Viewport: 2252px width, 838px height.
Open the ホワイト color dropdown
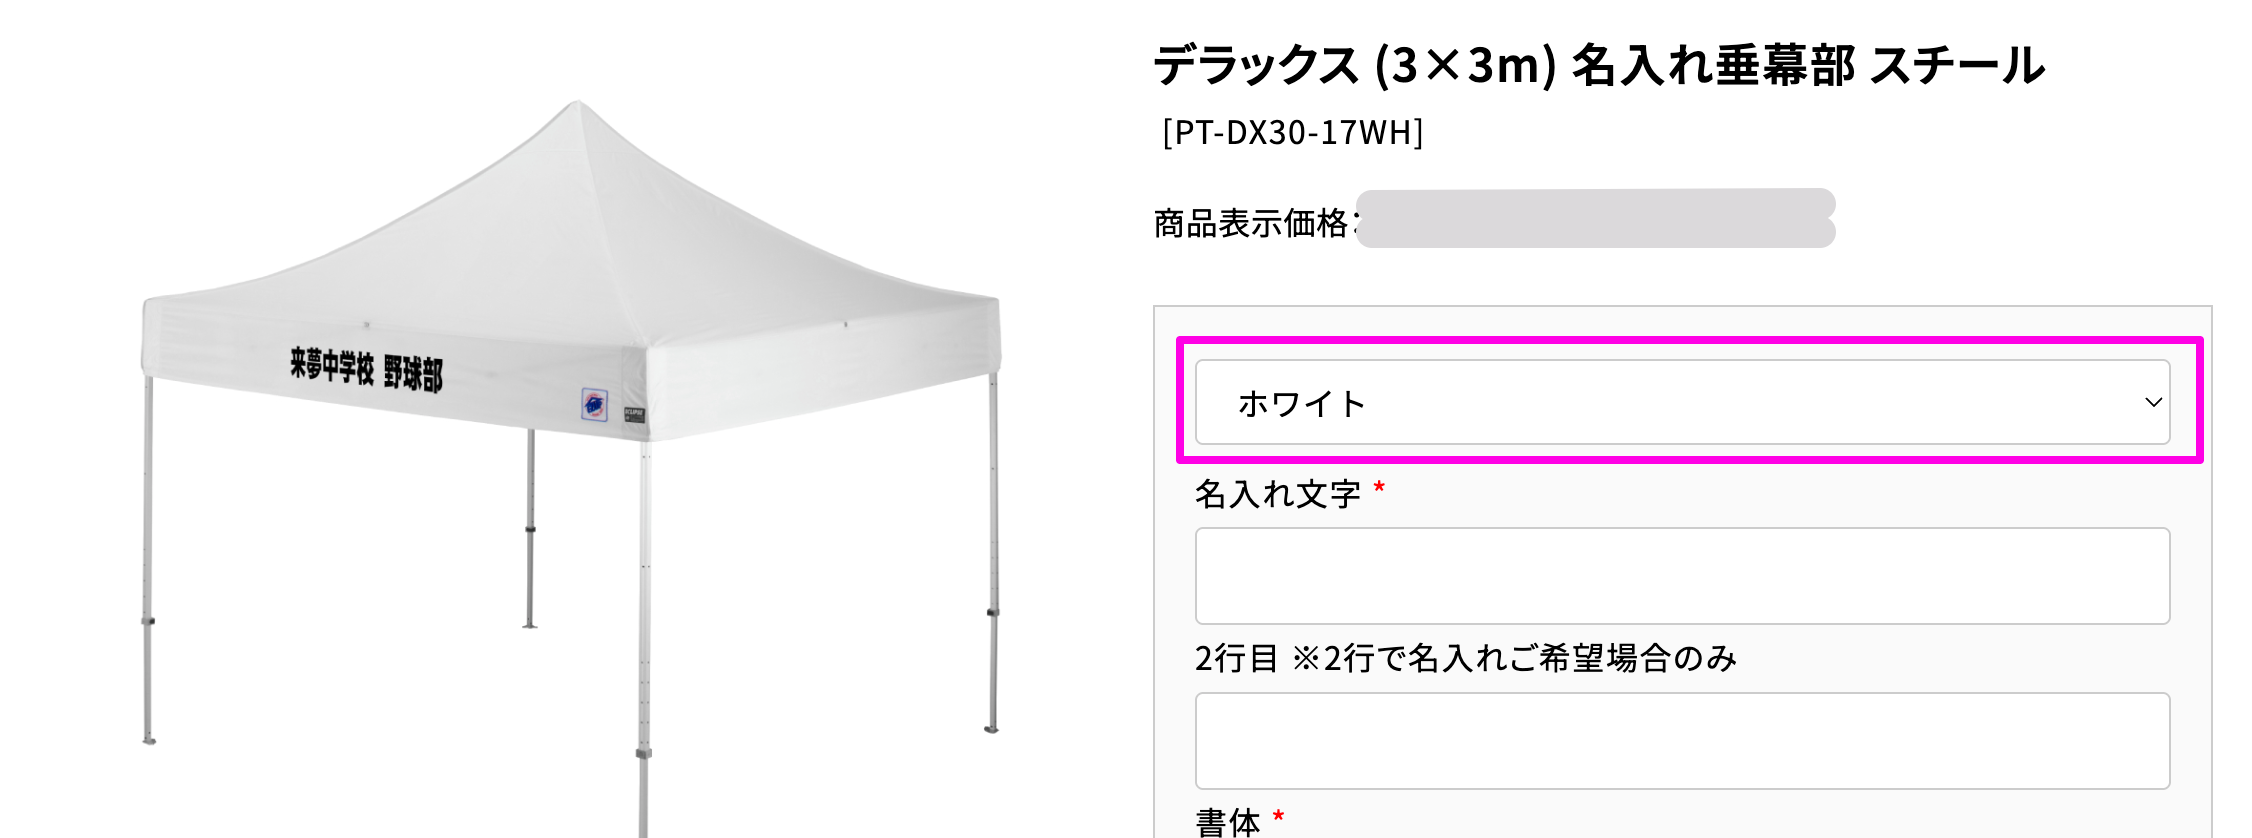click(x=1680, y=402)
